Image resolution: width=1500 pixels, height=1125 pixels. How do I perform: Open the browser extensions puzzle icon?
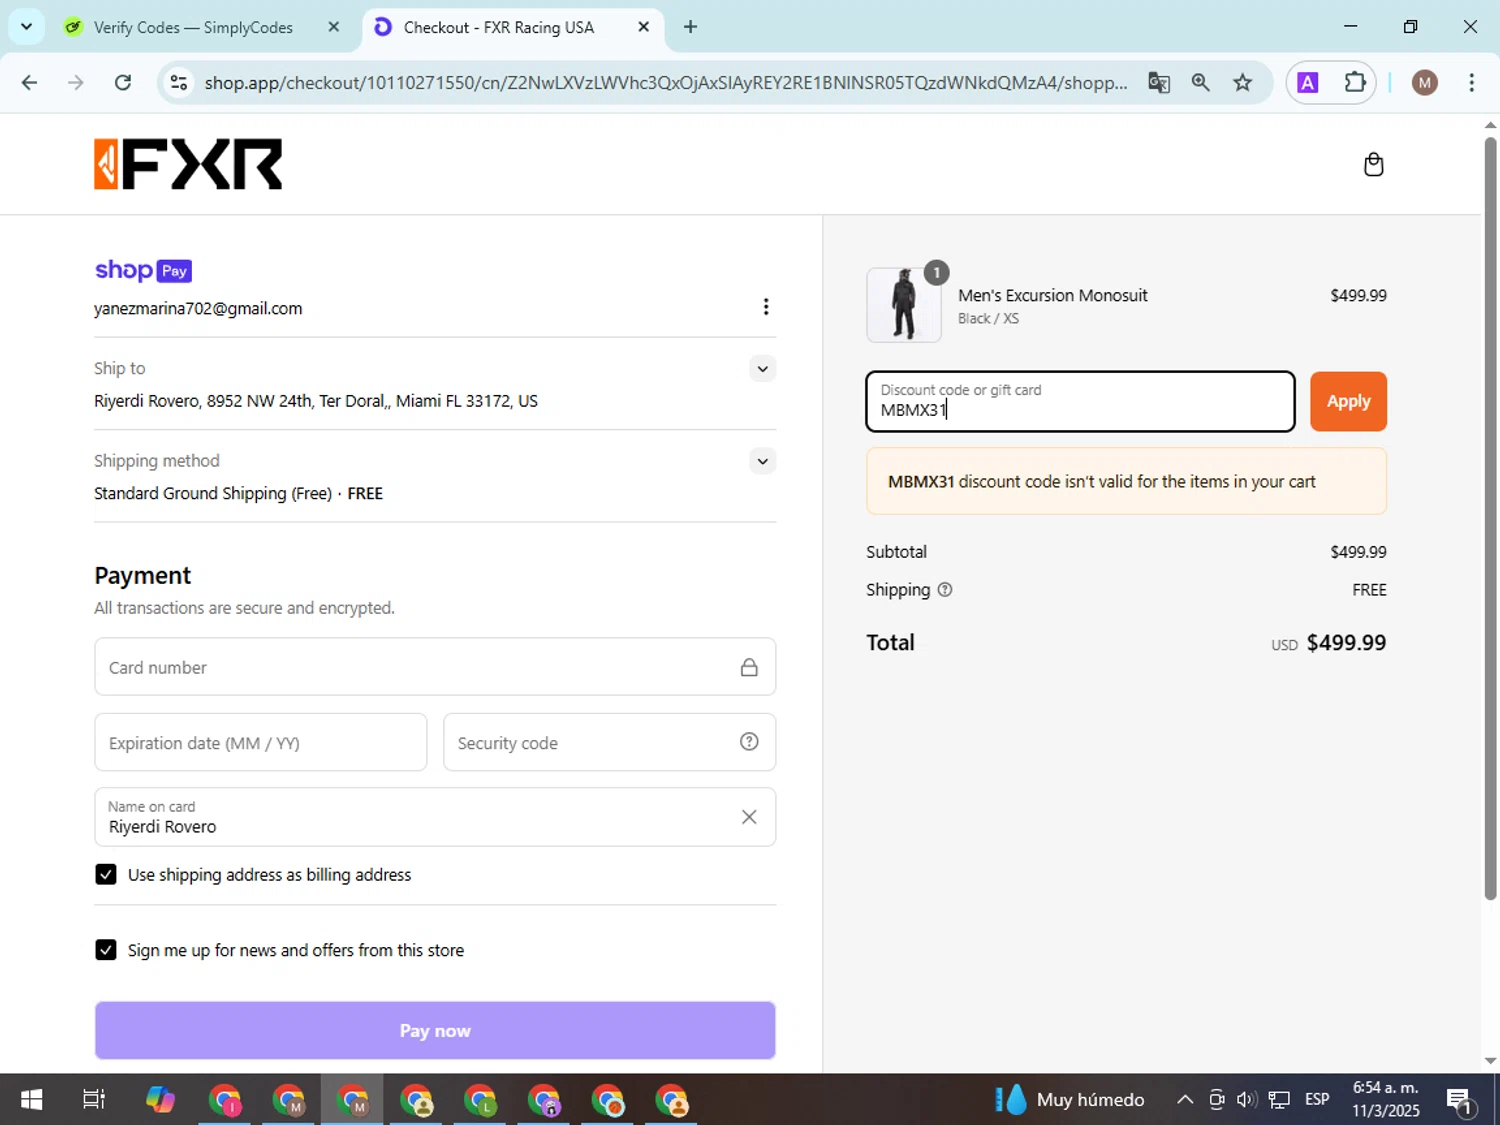tap(1355, 82)
